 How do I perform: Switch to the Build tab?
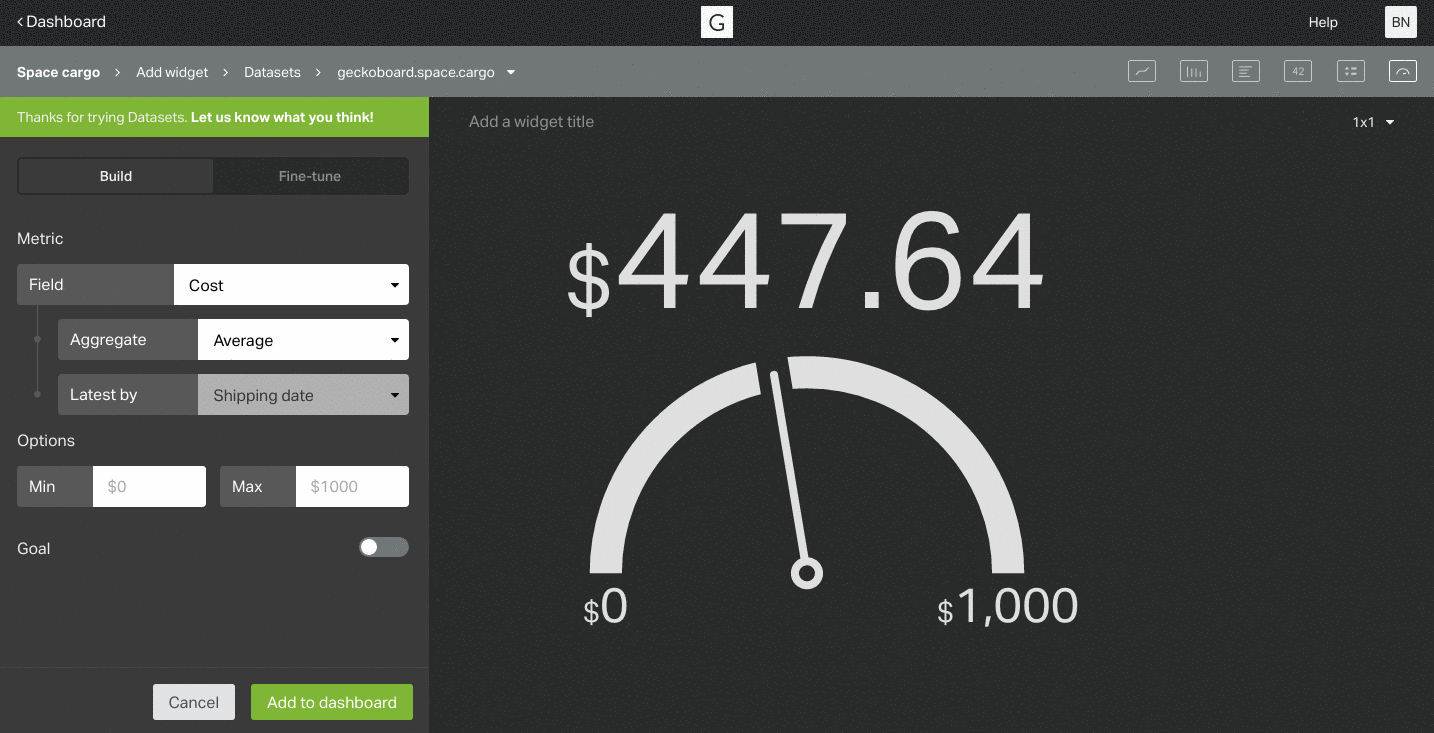(116, 176)
